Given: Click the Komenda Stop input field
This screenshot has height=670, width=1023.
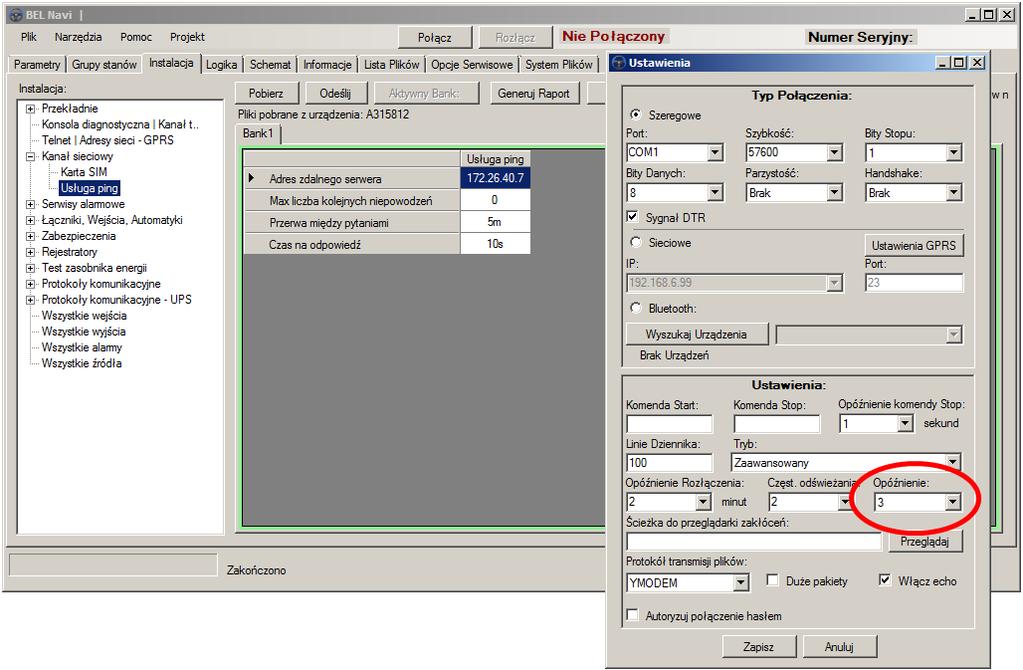Looking at the screenshot, I should (776, 424).
